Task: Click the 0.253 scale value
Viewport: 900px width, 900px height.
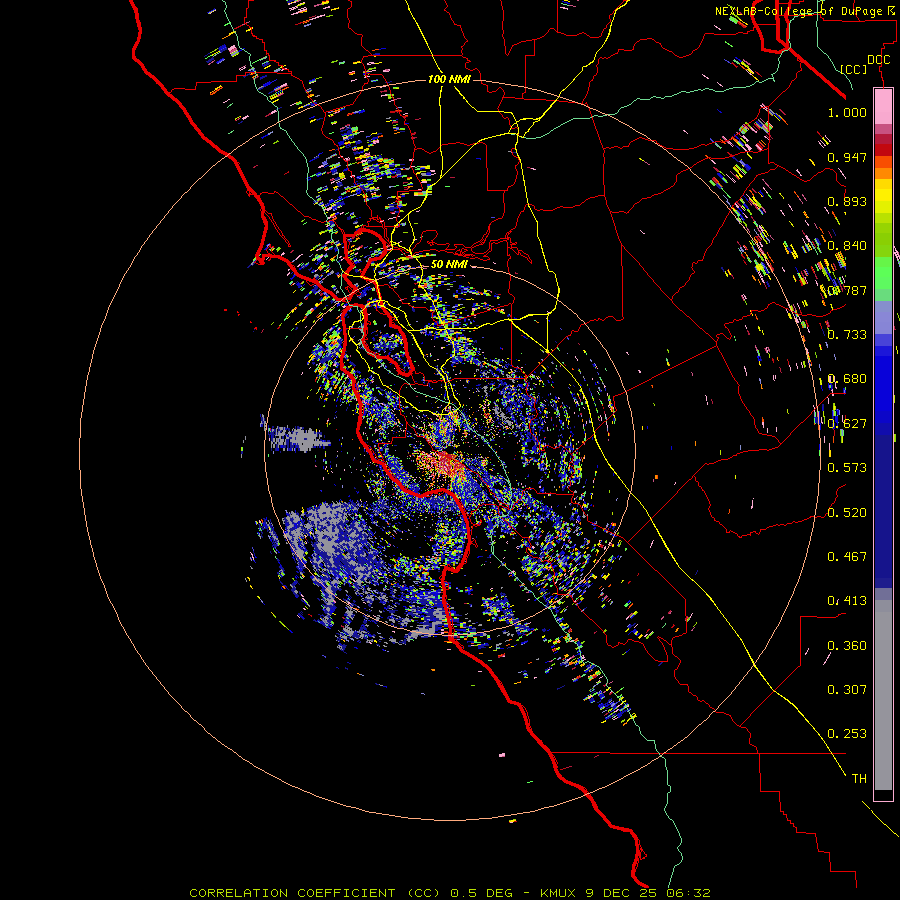Action: [847, 734]
